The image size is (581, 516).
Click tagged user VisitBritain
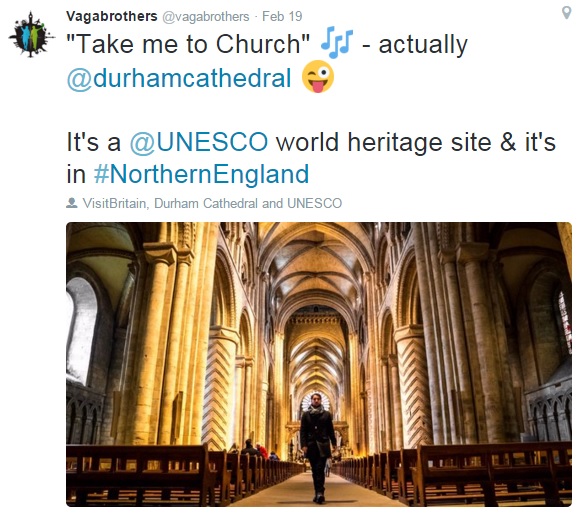point(114,203)
